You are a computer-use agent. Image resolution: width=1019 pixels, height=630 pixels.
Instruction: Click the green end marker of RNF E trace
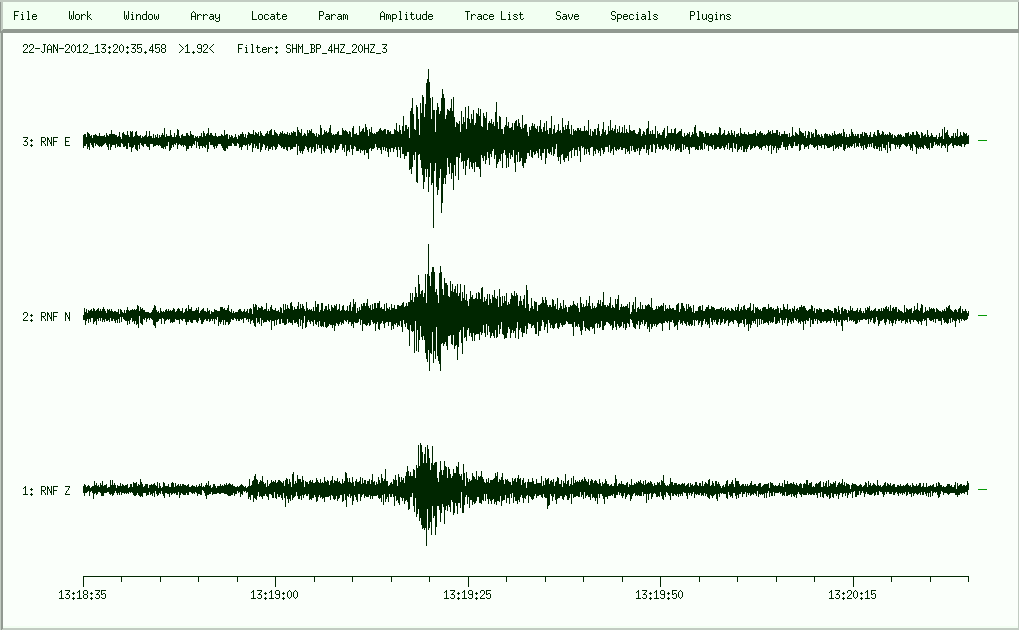point(982,141)
